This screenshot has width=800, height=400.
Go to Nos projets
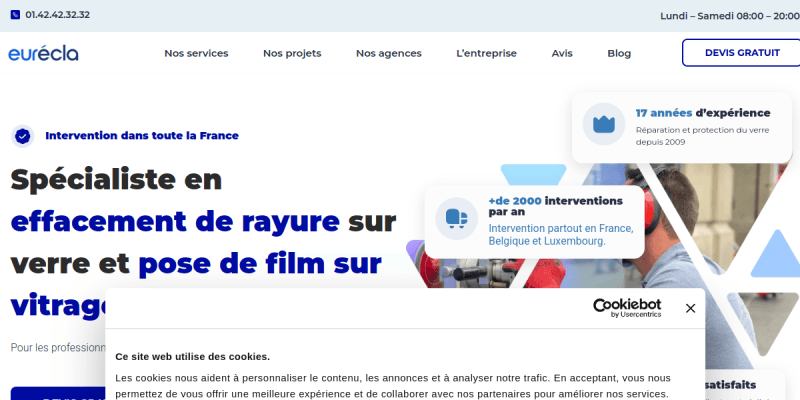tap(292, 53)
